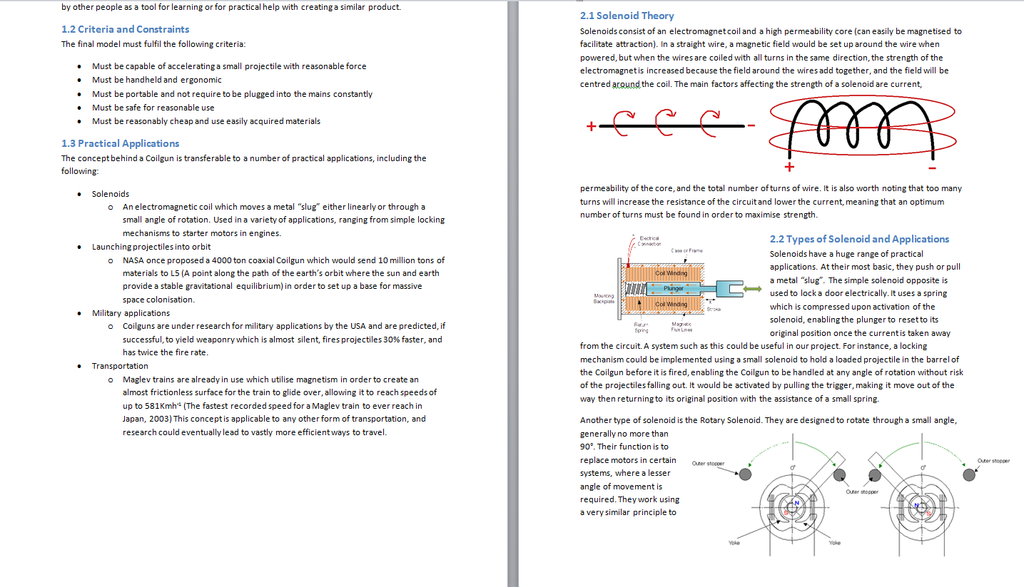
Task: Click the sentence "Coilguns are under research for military"
Action: pos(283,339)
